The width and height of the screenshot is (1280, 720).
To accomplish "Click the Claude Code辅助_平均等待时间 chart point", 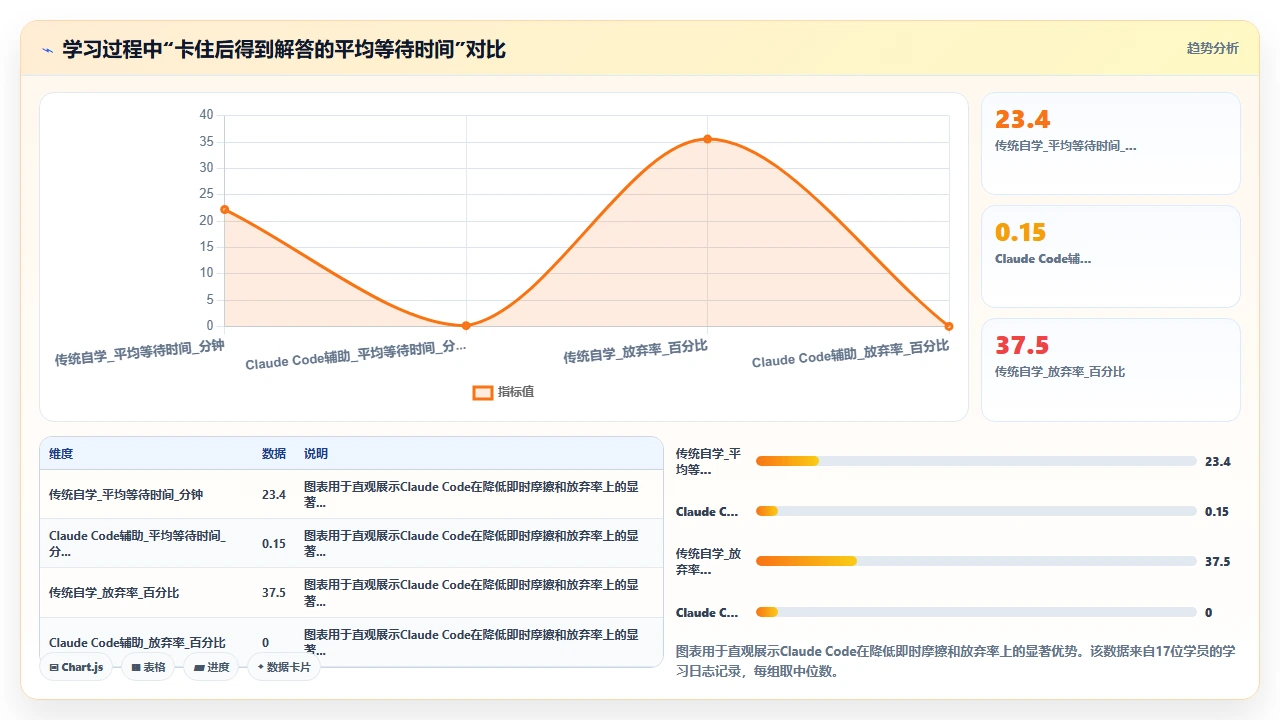I will [466, 325].
